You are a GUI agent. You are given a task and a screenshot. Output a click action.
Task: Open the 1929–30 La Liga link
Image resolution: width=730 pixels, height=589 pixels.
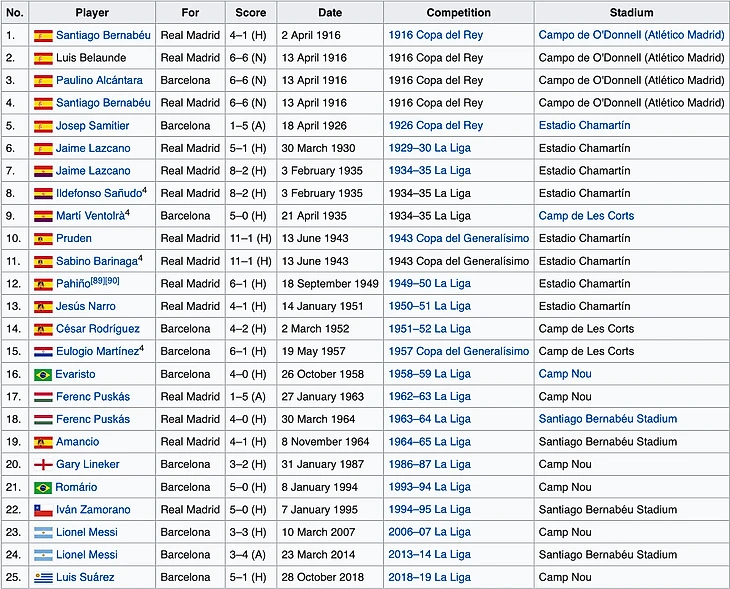430,148
